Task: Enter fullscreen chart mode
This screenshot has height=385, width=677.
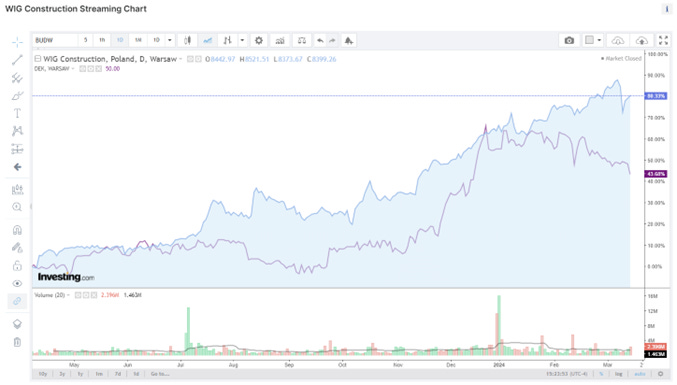Action: (663, 40)
